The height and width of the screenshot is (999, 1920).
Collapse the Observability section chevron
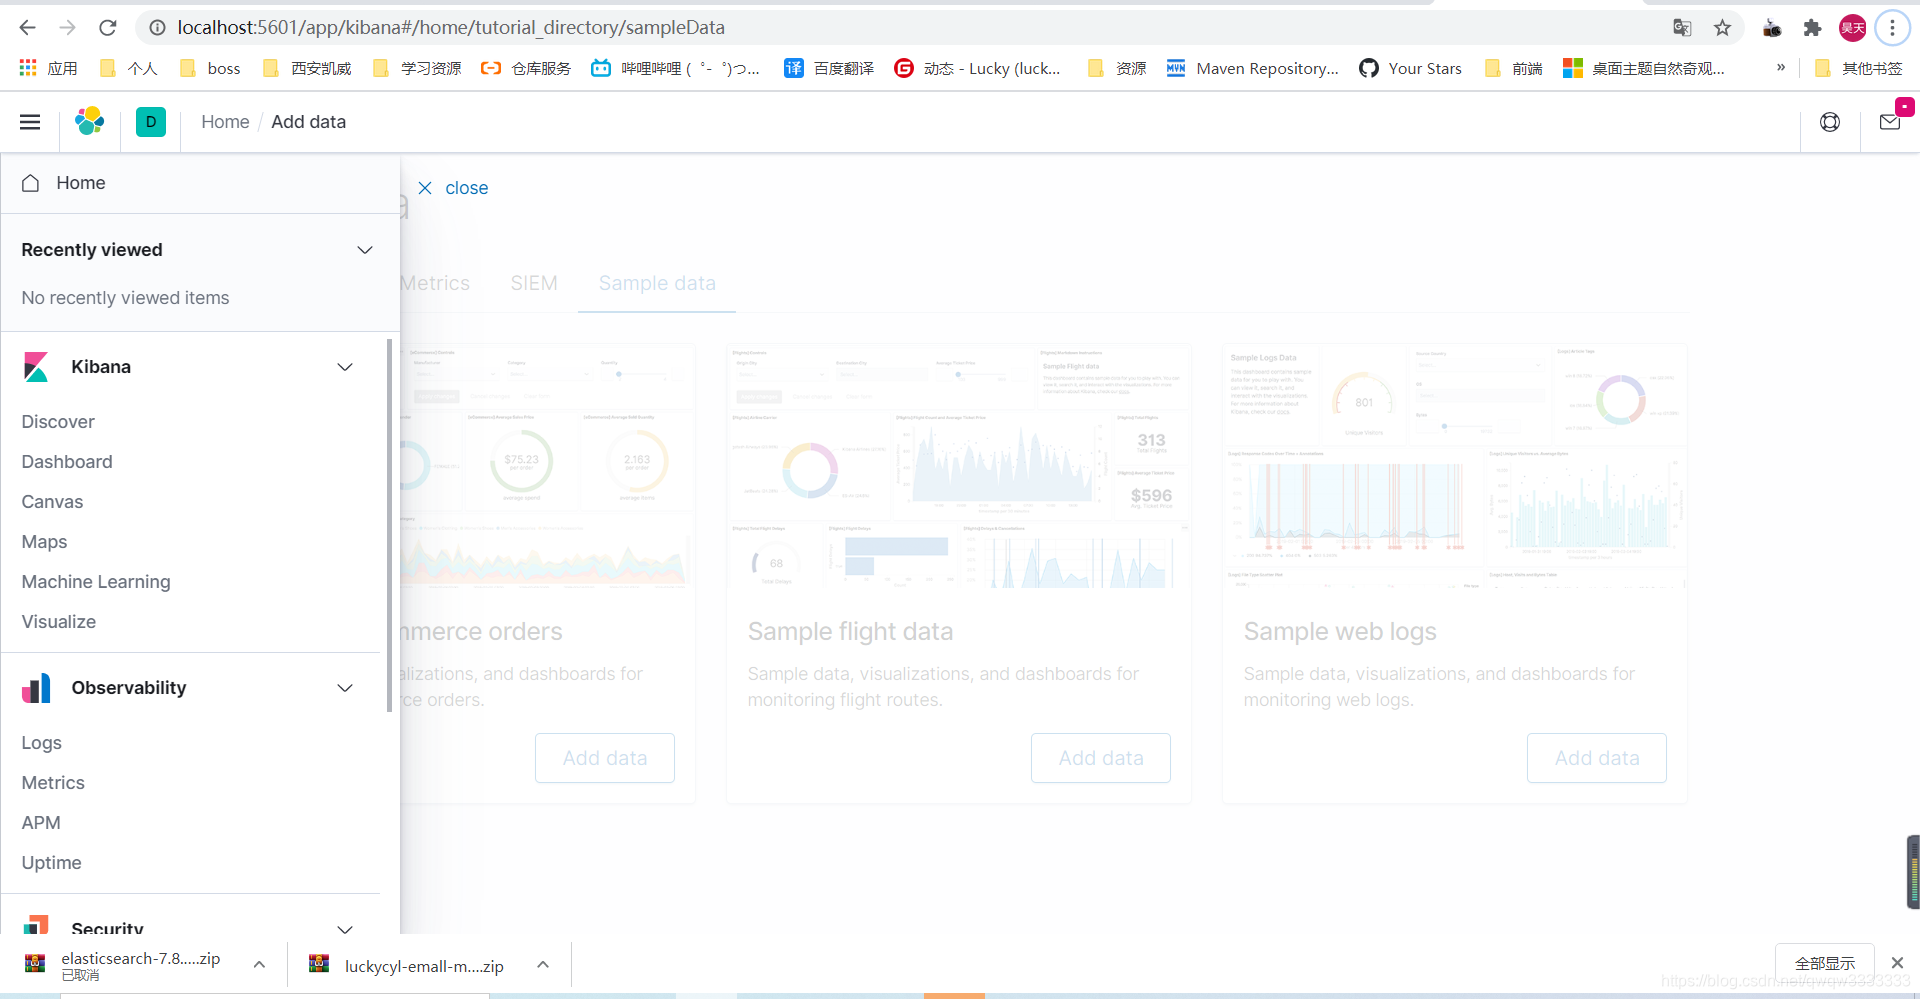tap(345, 688)
